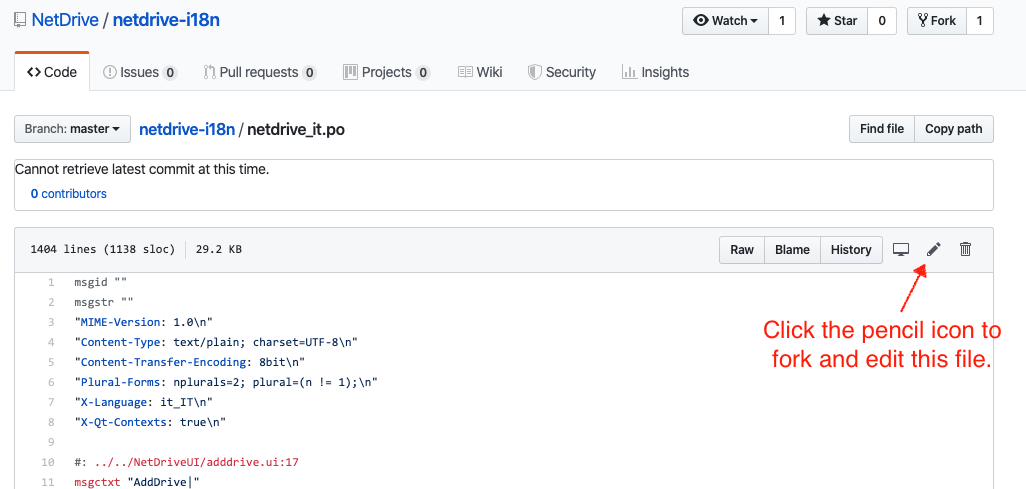
Task: Click the Plural-Forms code line
Action: pos(226,382)
